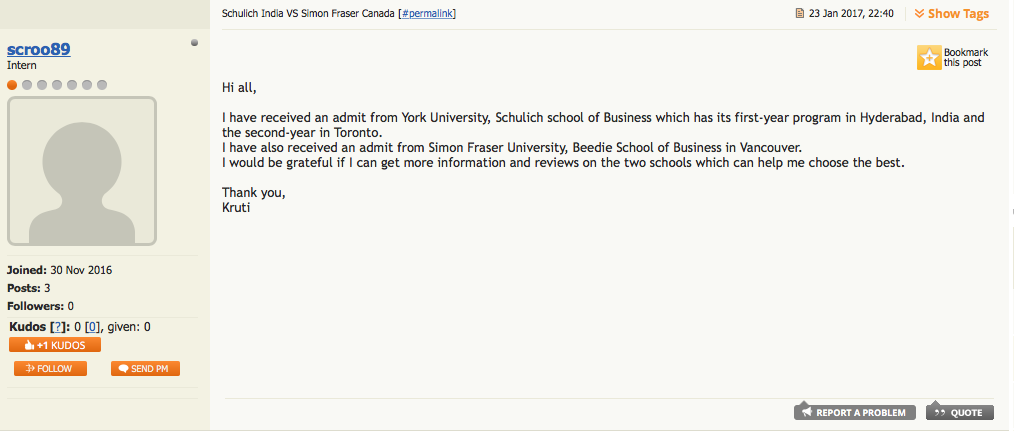Click the quotation mark icon on Quote
This screenshot has width=1014, height=431.
[938, 412]
